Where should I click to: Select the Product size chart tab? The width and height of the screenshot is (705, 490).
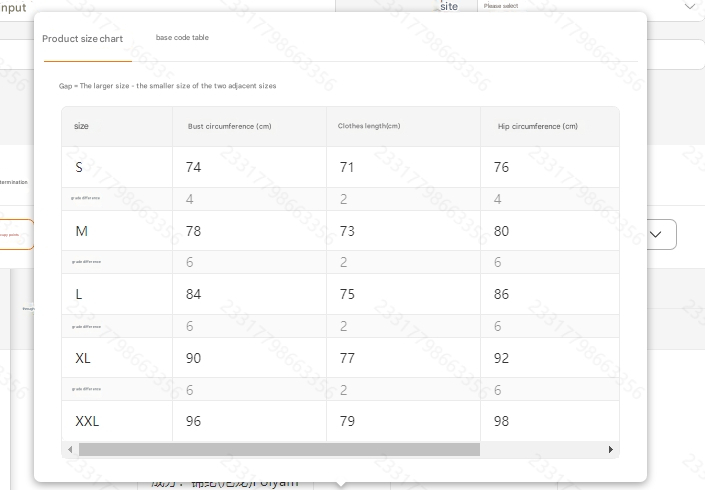coord(83,39)
